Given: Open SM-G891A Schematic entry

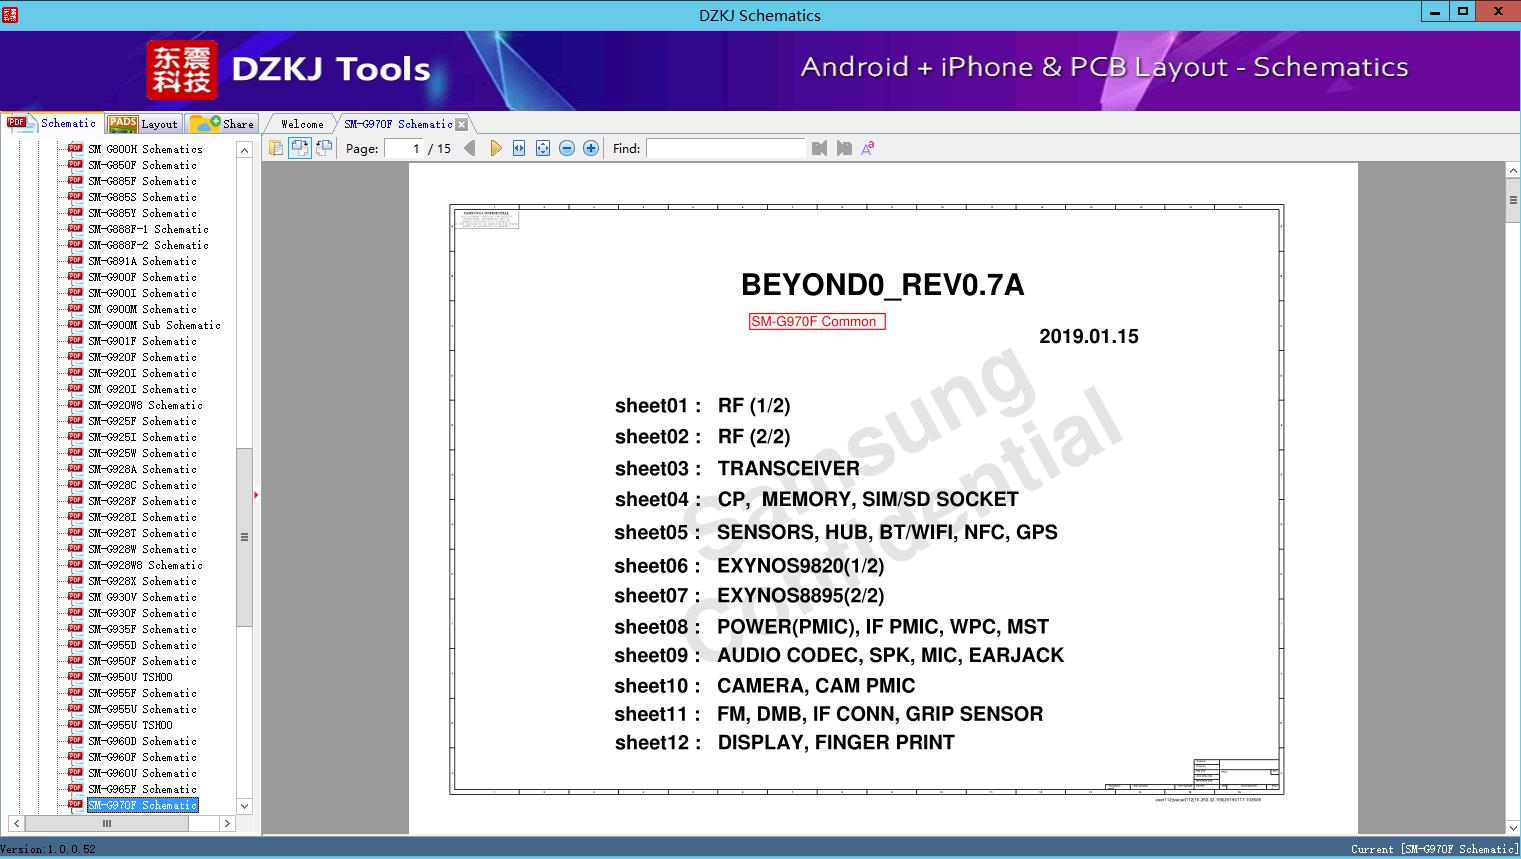Looking at the screenshot, I should 142,261.
